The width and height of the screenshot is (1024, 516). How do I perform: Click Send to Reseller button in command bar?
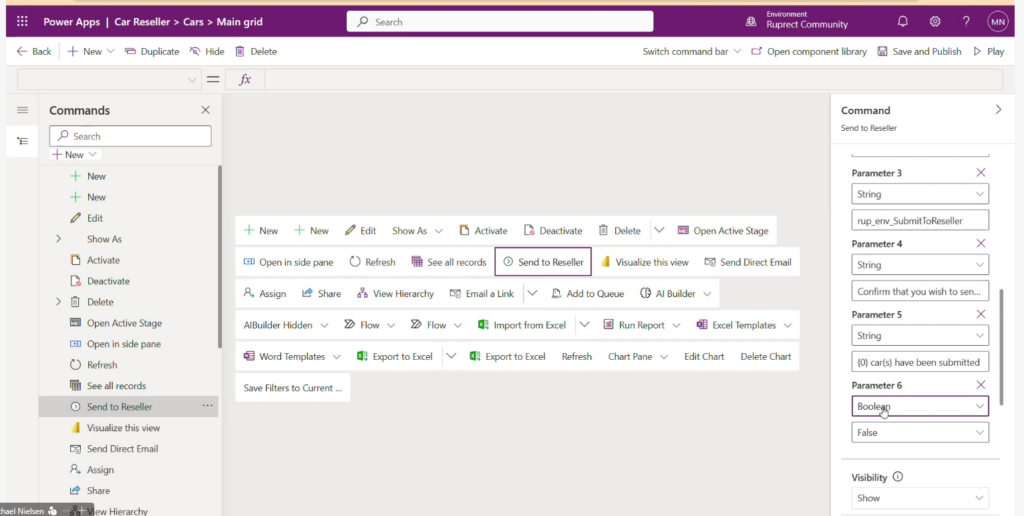543,262
